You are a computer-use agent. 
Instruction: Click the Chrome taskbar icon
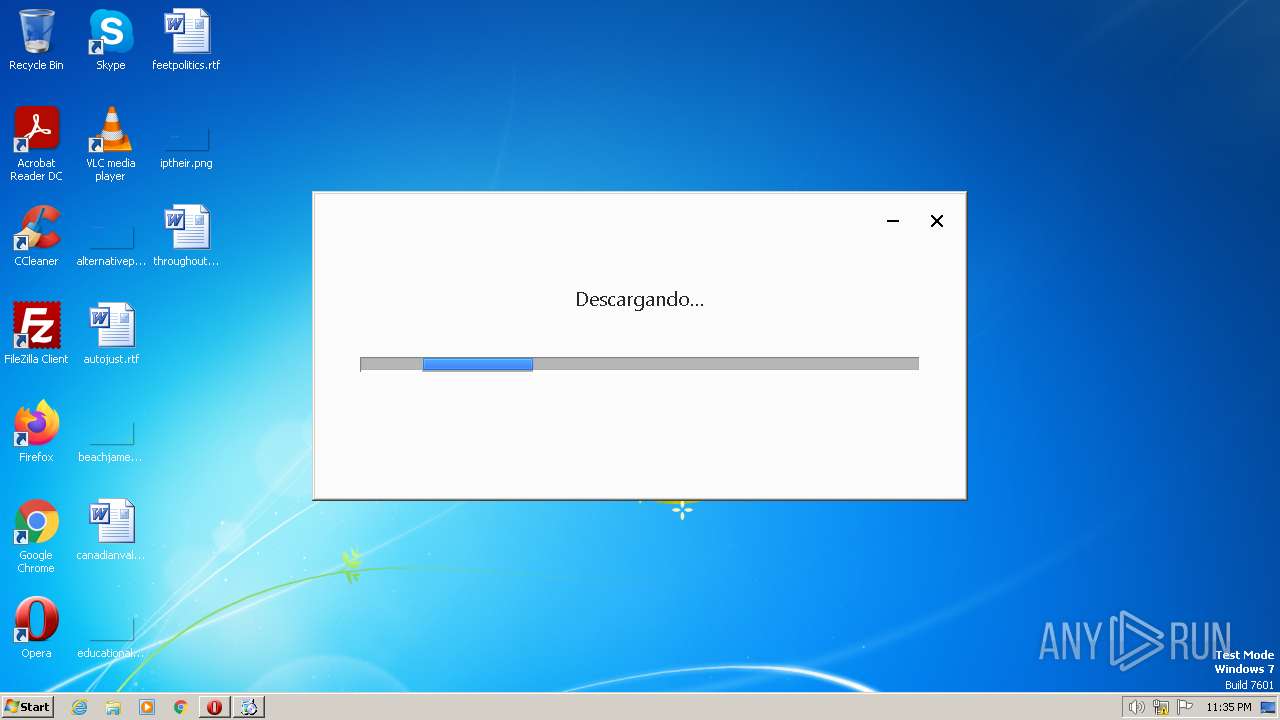coord(181,707)
